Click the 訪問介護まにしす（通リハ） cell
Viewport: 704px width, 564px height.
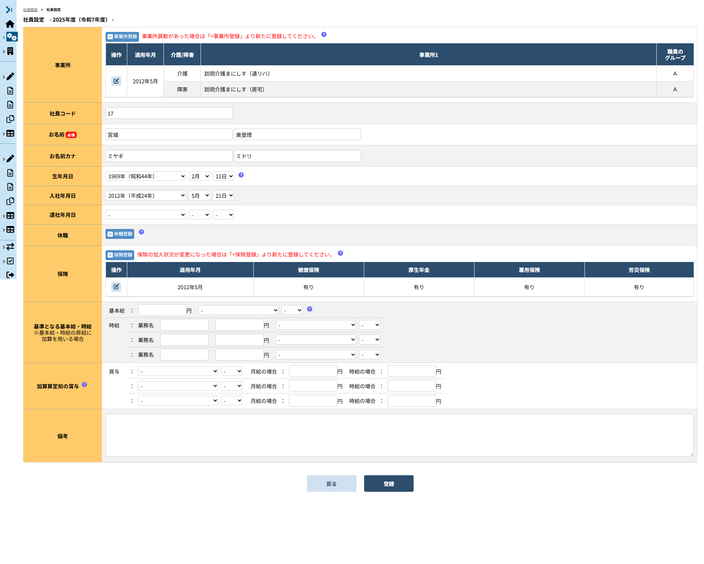point(428,74)
